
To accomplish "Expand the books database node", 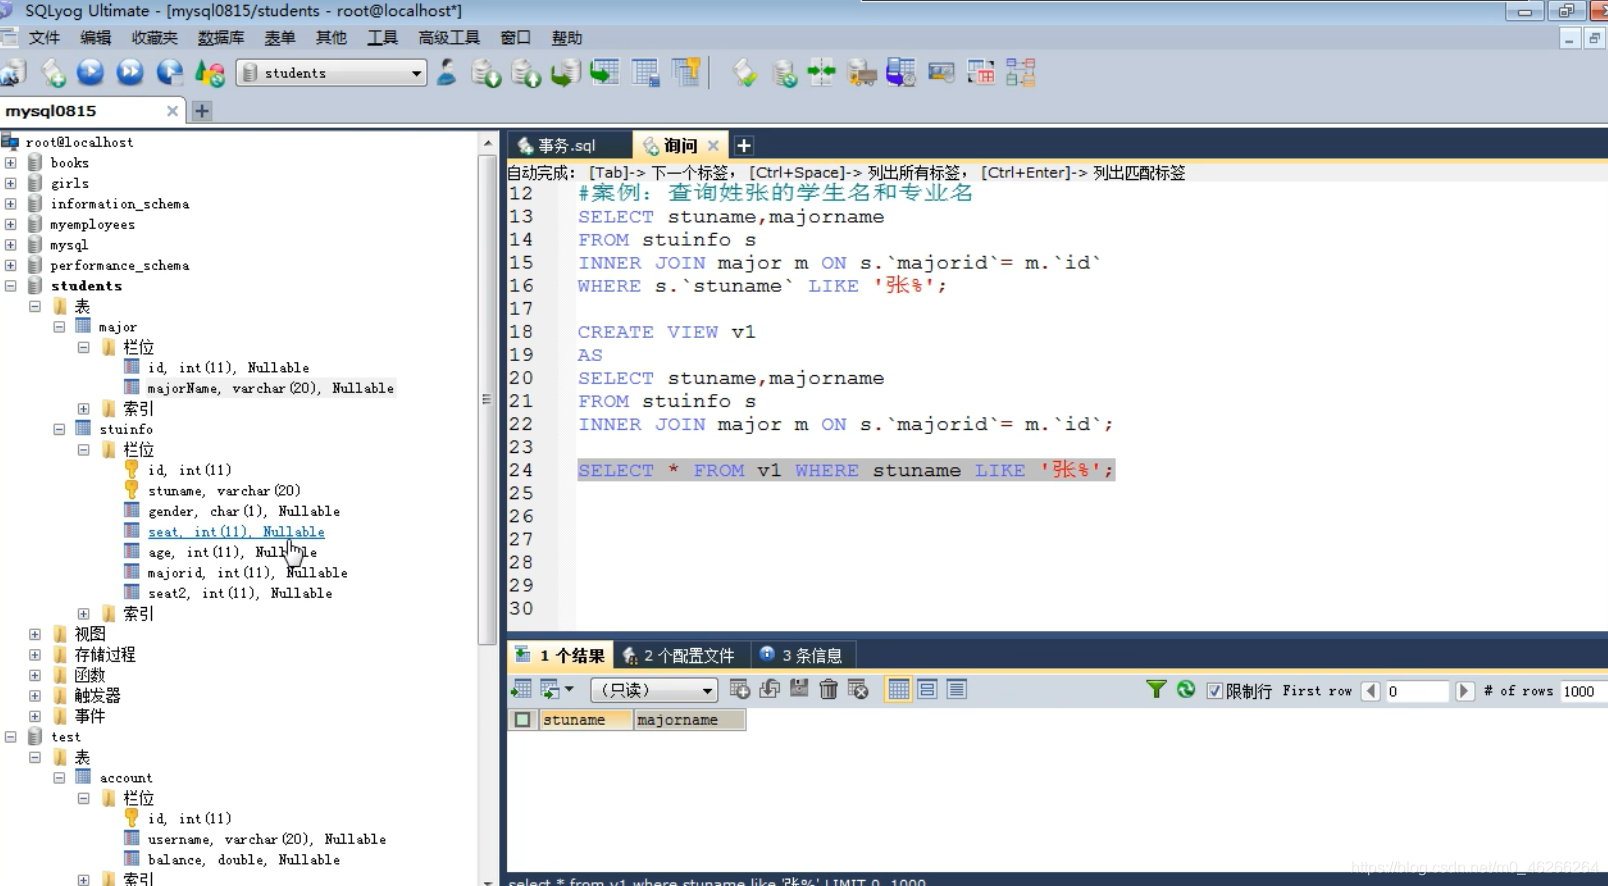I will (11, 162).
